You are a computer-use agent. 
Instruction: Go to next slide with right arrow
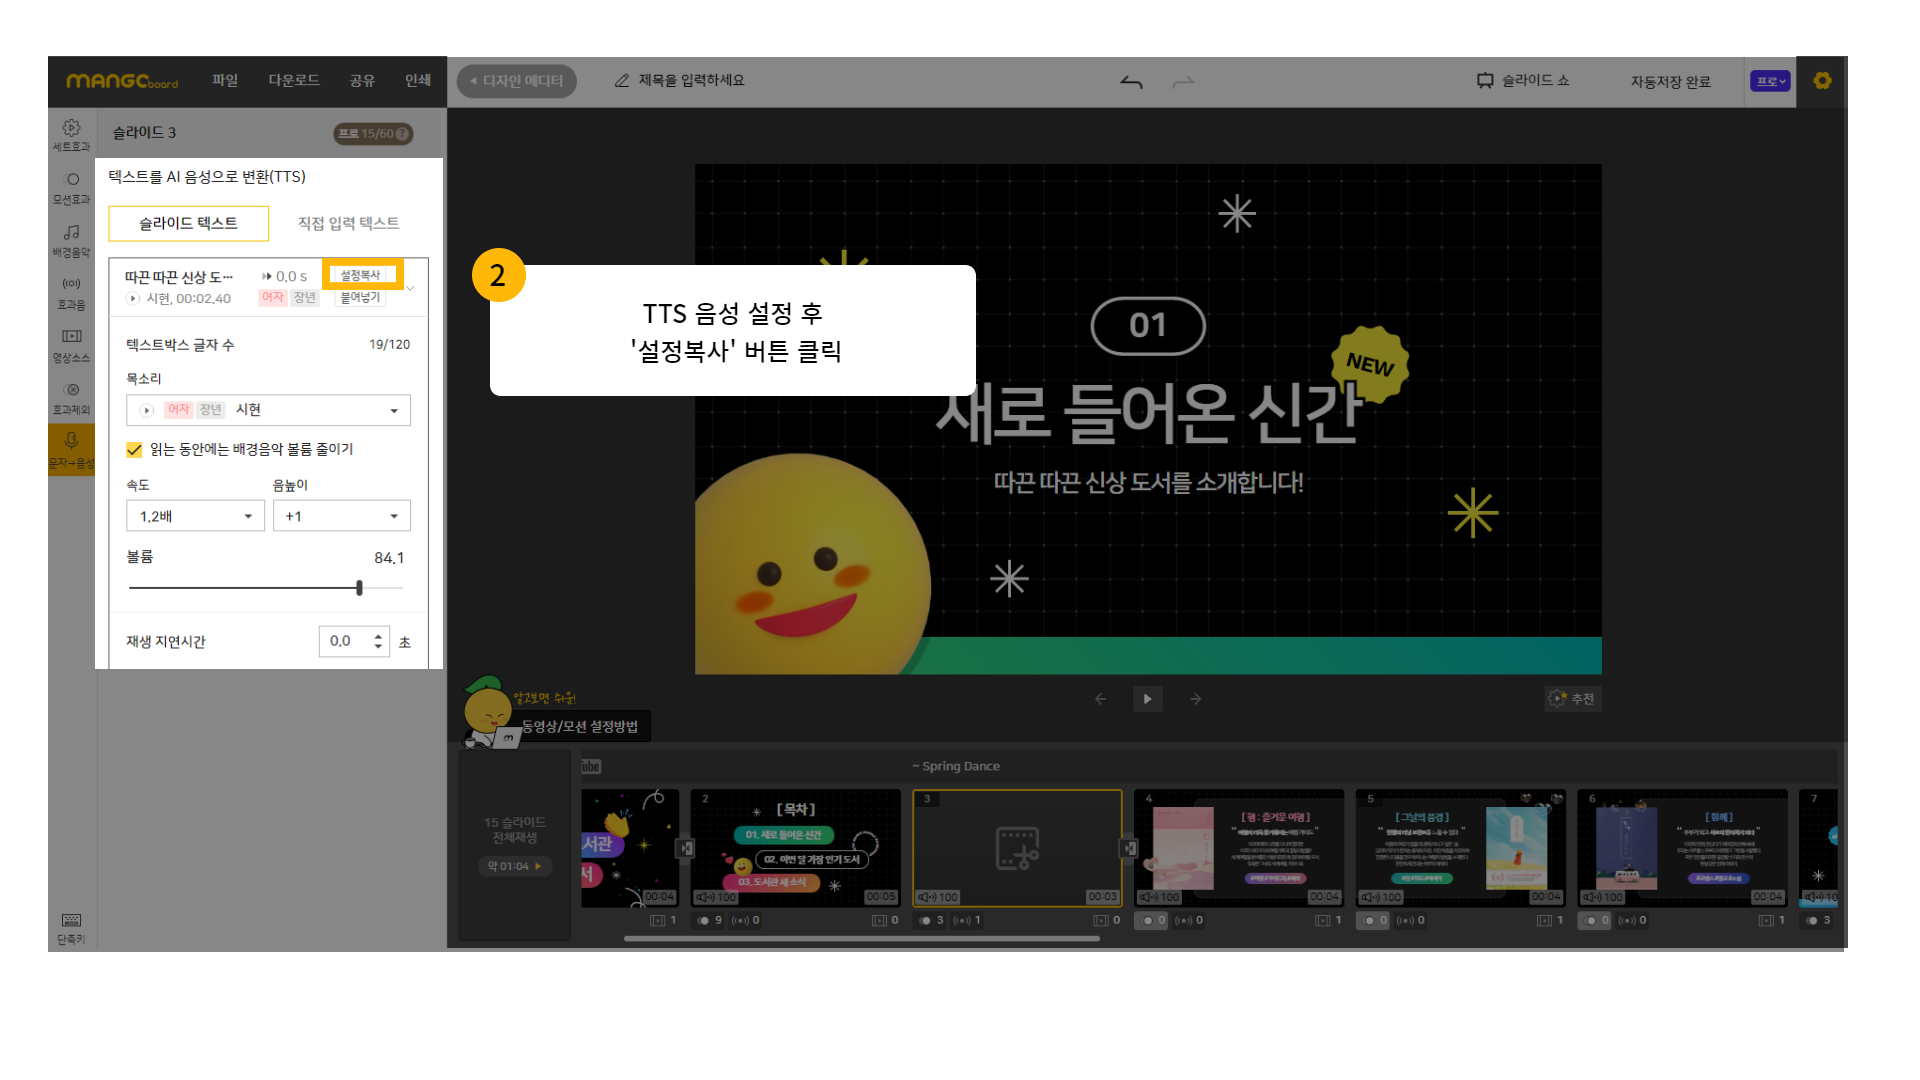(1195, 699)
